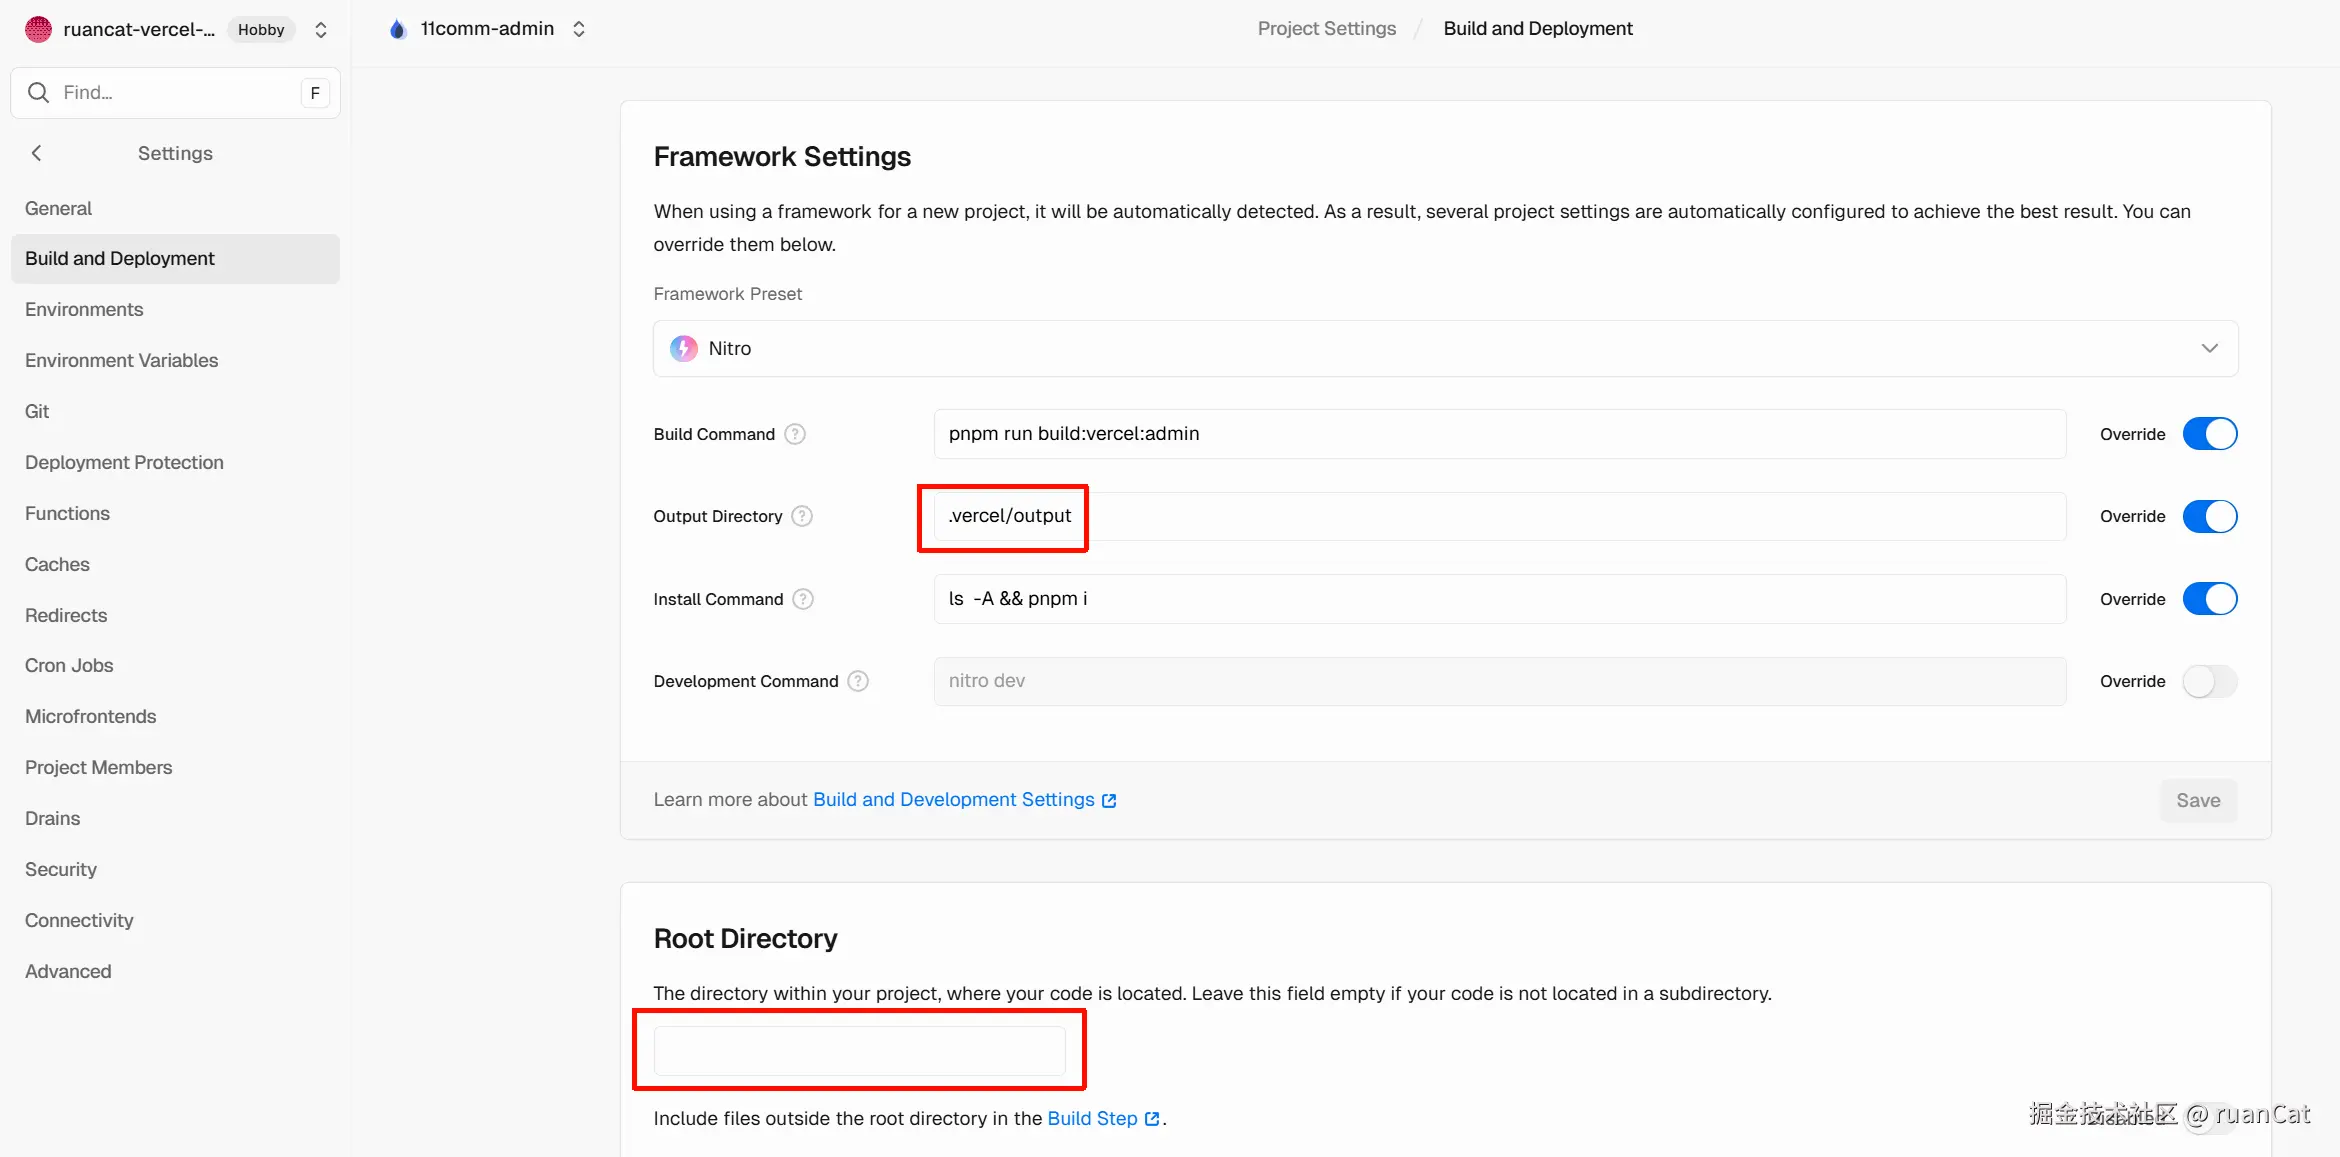Click the search magnifier icon

click(39, 93)
